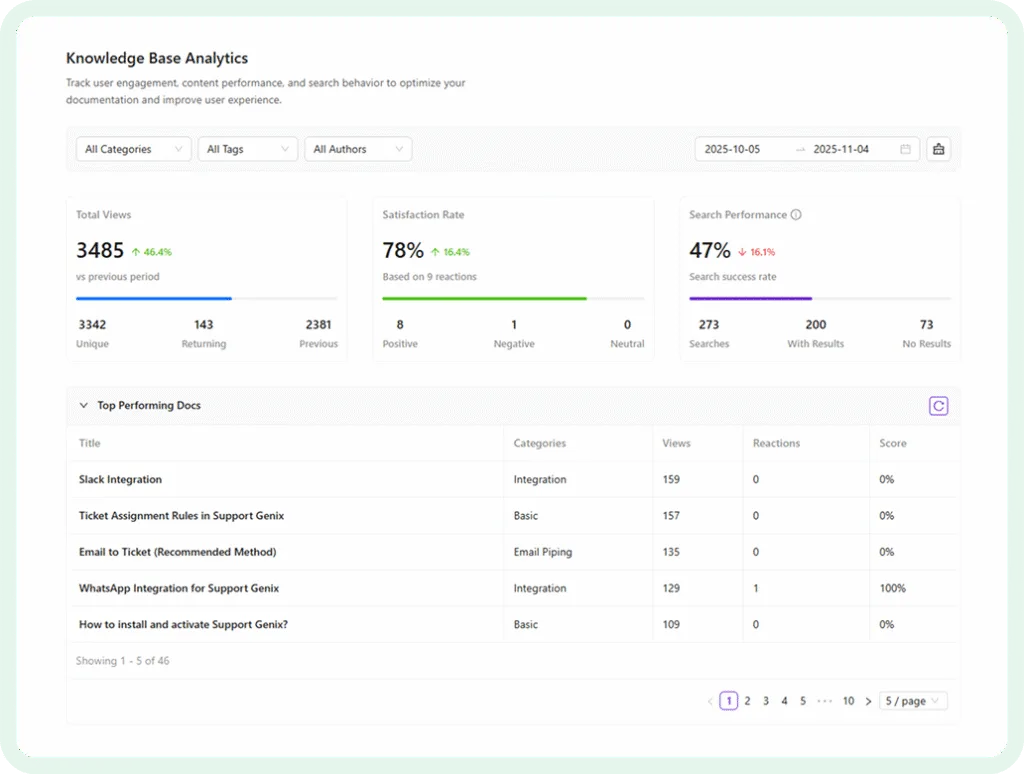This screenshot has height=774, width=1024.
Task: Select page 3 in the pagination
Action: pos(765,701)
